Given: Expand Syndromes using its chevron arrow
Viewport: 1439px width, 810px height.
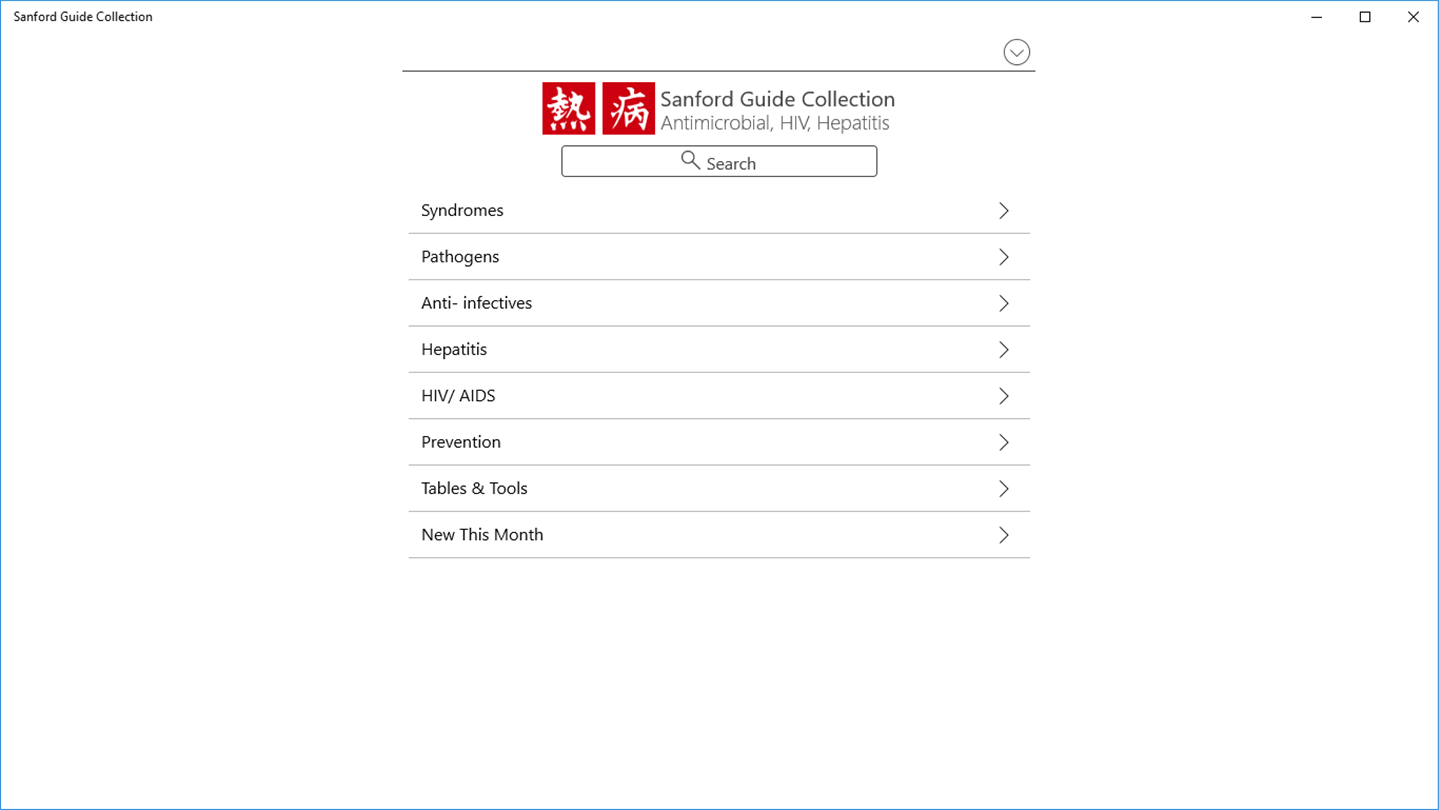Looking at the screenshot, I should coord(1003,210).
